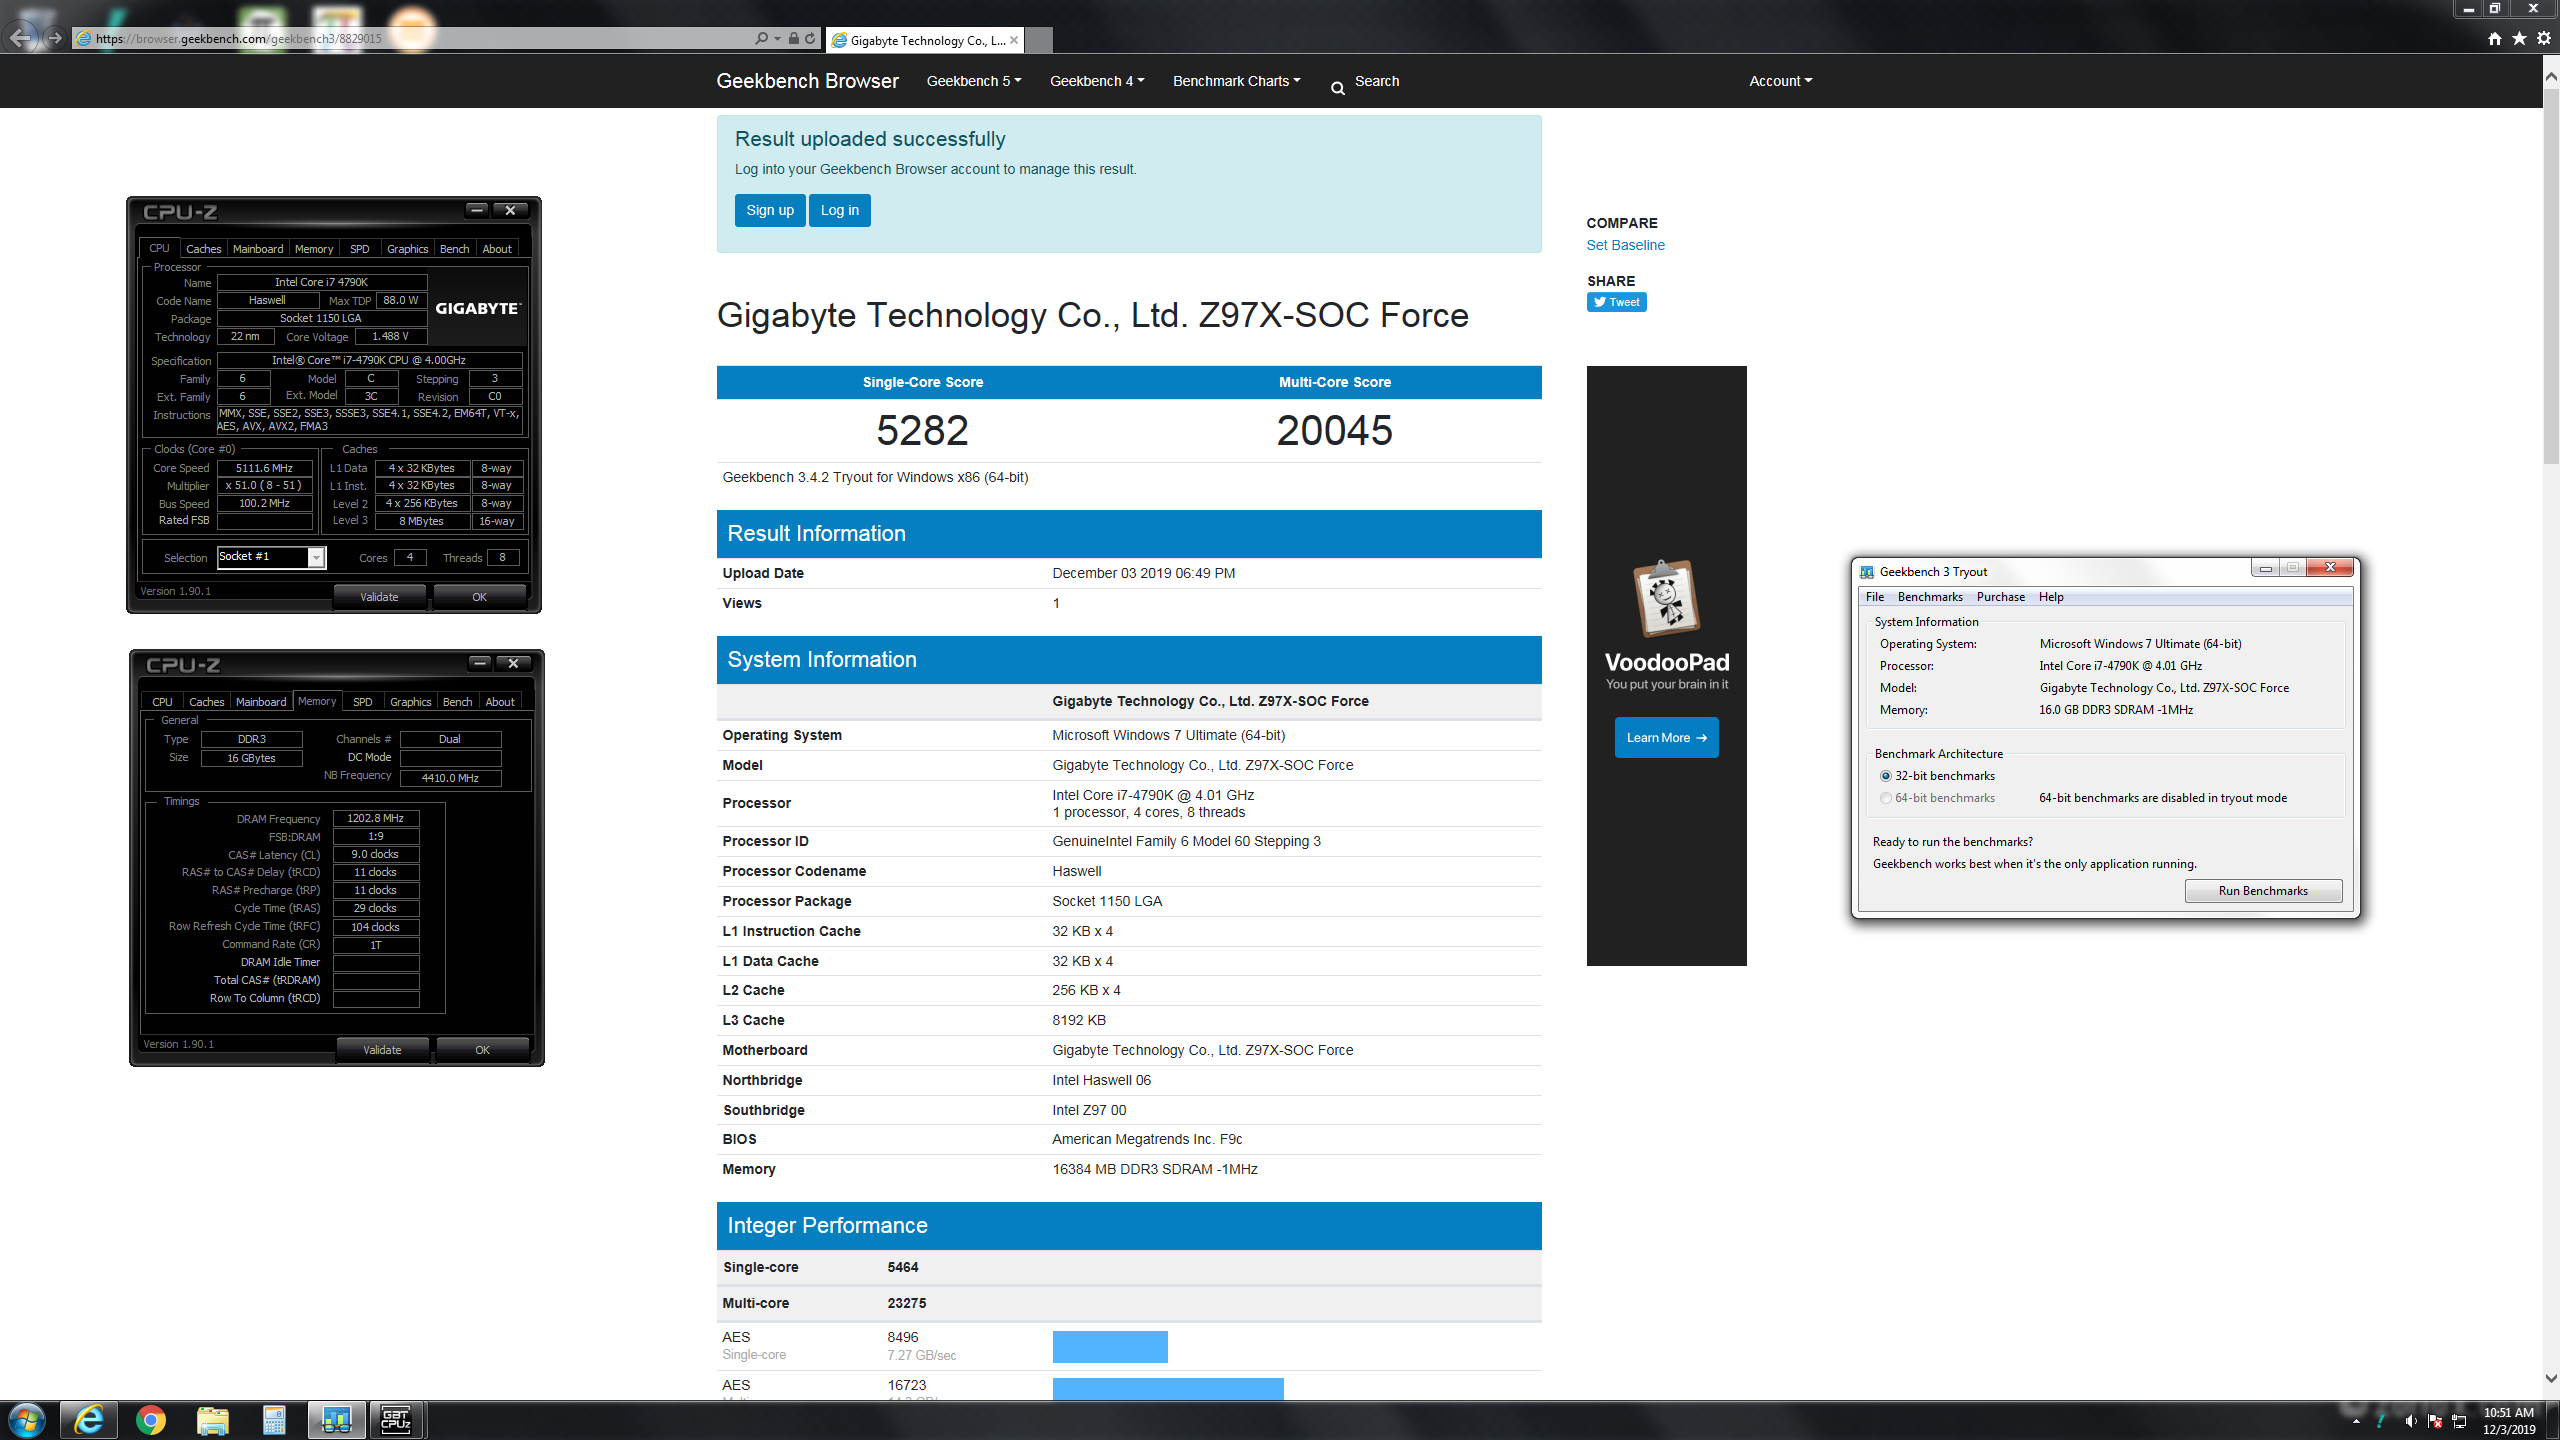Switch to Bench tab in bottom CPU-Z
Screen dimensions: 2560x1440
(x=458, y=702)
